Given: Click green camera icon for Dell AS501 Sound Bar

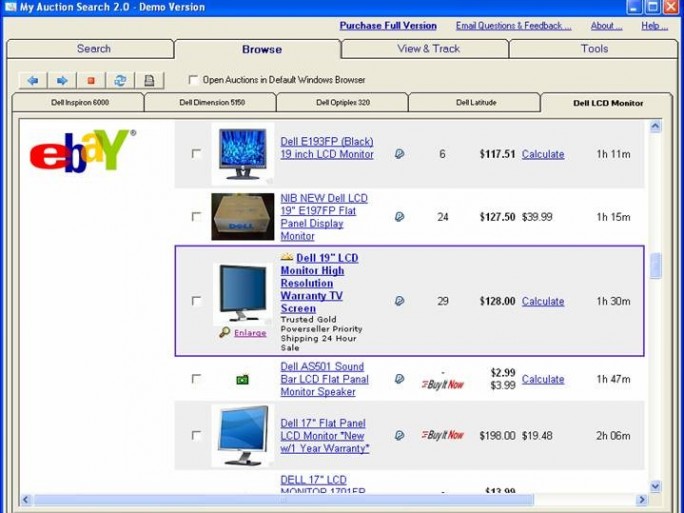Looking at the screenshot, I should coord(243,380).
